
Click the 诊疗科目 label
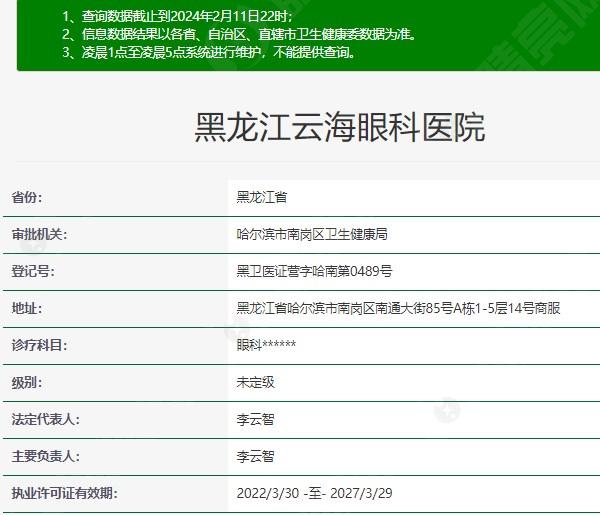39,345
